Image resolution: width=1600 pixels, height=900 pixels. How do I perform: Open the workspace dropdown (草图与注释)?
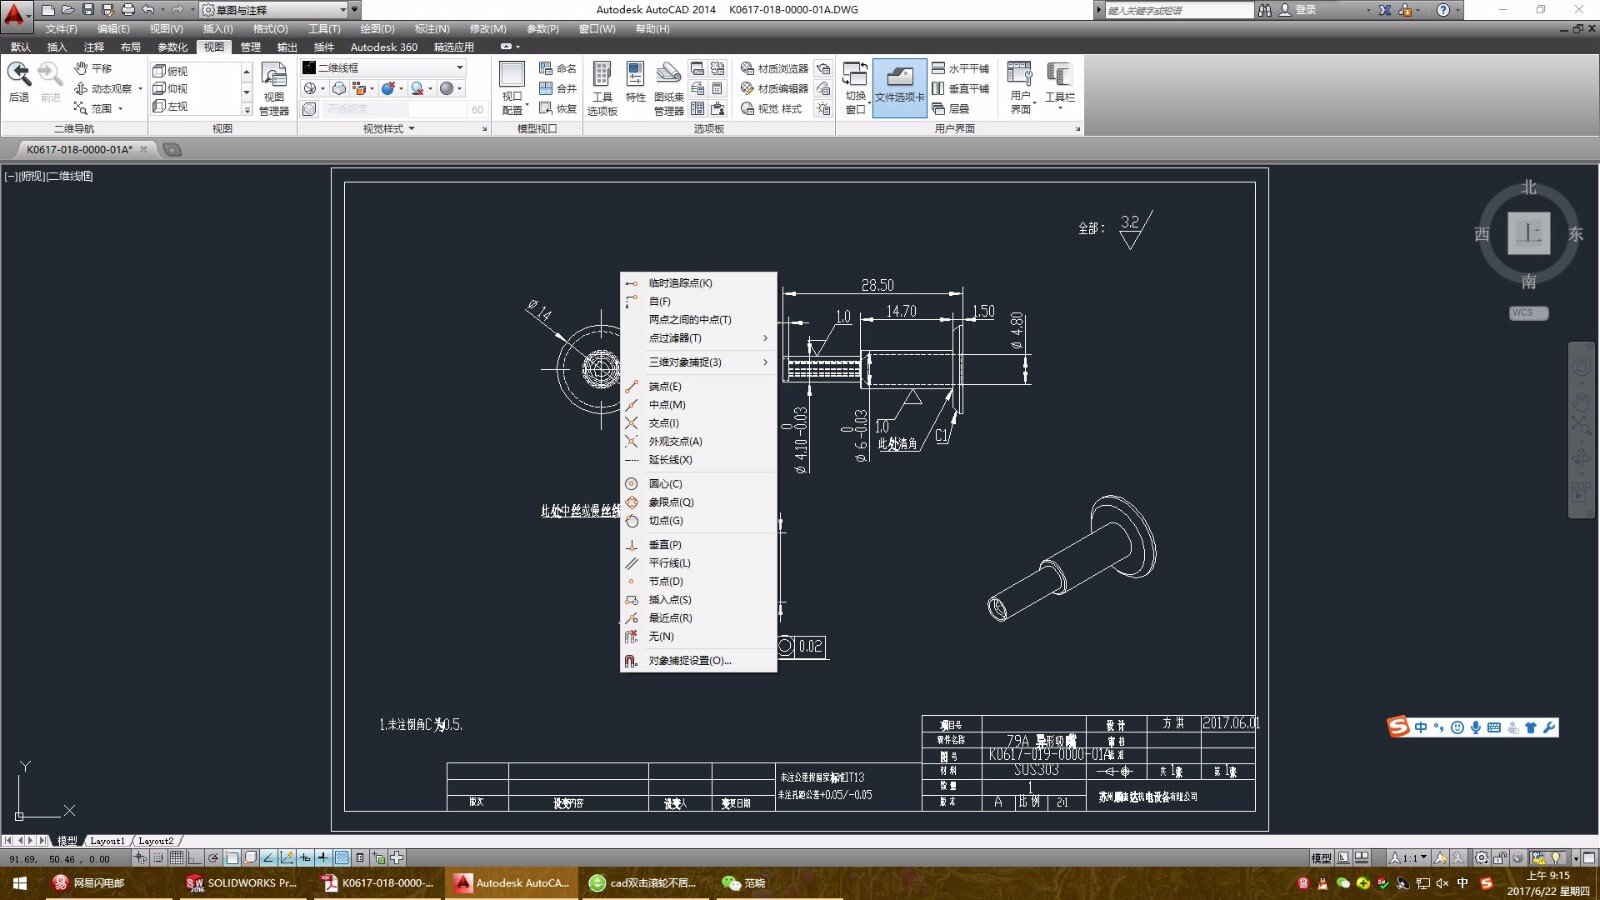274,10
